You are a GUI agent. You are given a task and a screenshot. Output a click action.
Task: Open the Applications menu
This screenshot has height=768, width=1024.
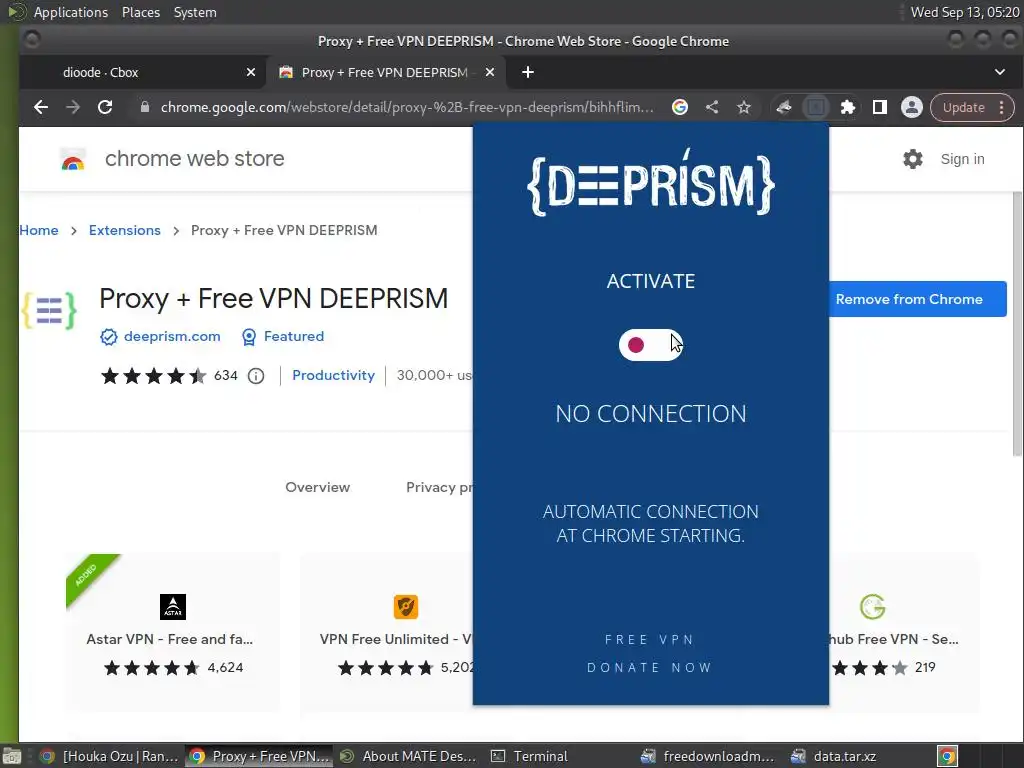[x=71, y=12]
